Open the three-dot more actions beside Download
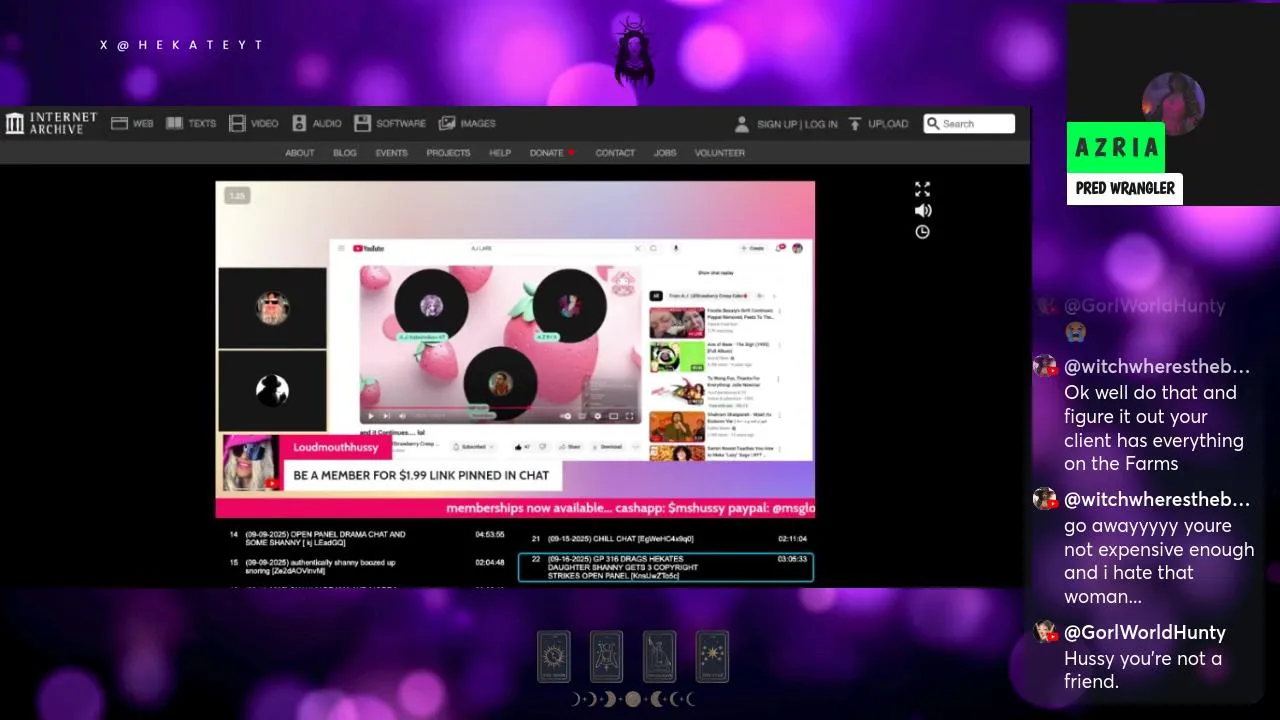Image resolution: width=1280 pixels, height=720 pixels. point(635,447)
